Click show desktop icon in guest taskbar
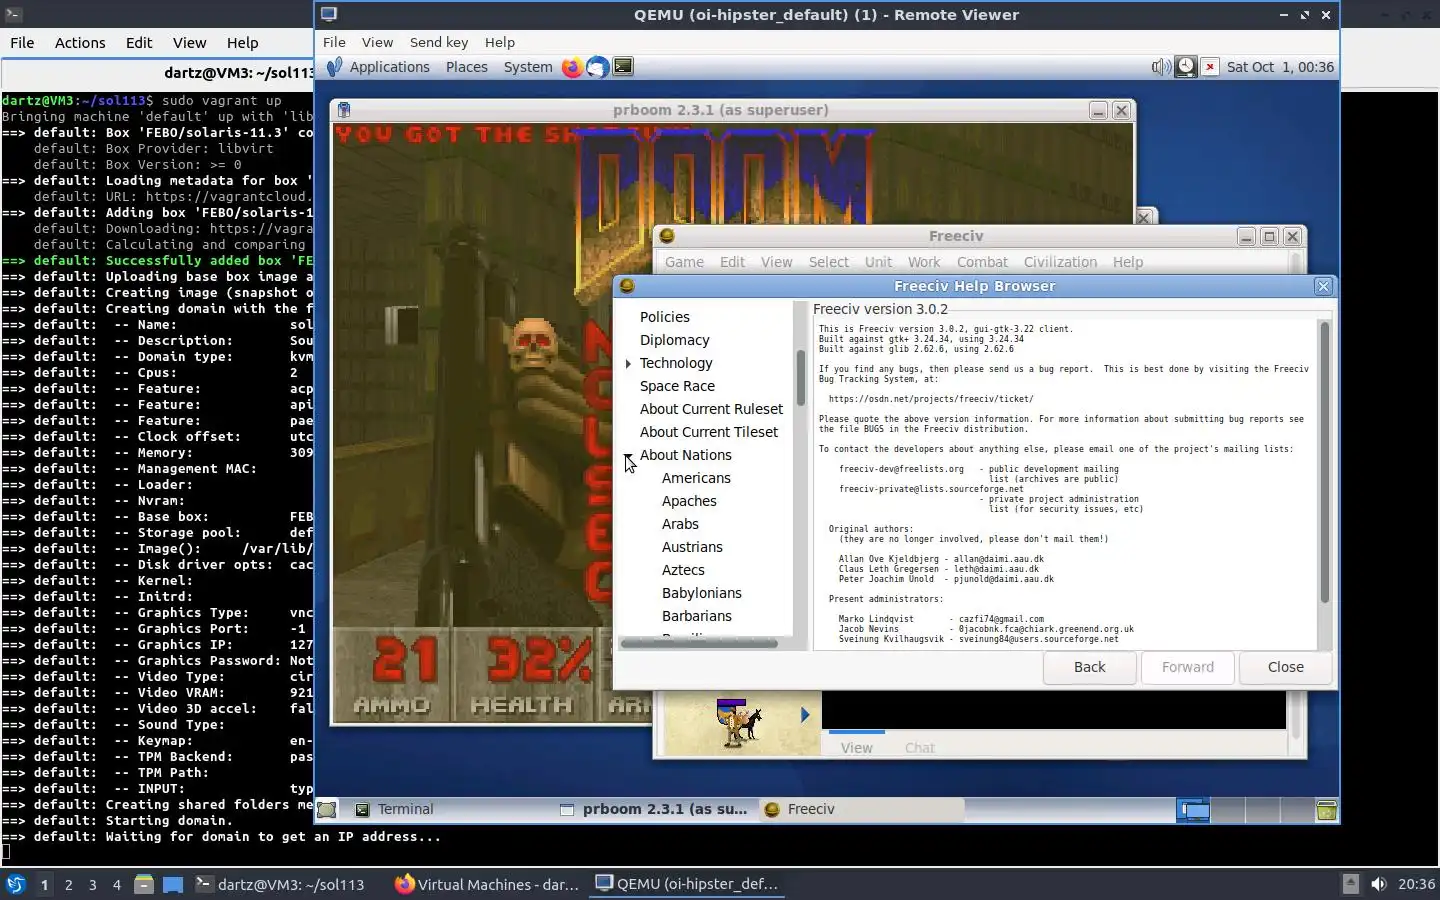 [327, 810]
